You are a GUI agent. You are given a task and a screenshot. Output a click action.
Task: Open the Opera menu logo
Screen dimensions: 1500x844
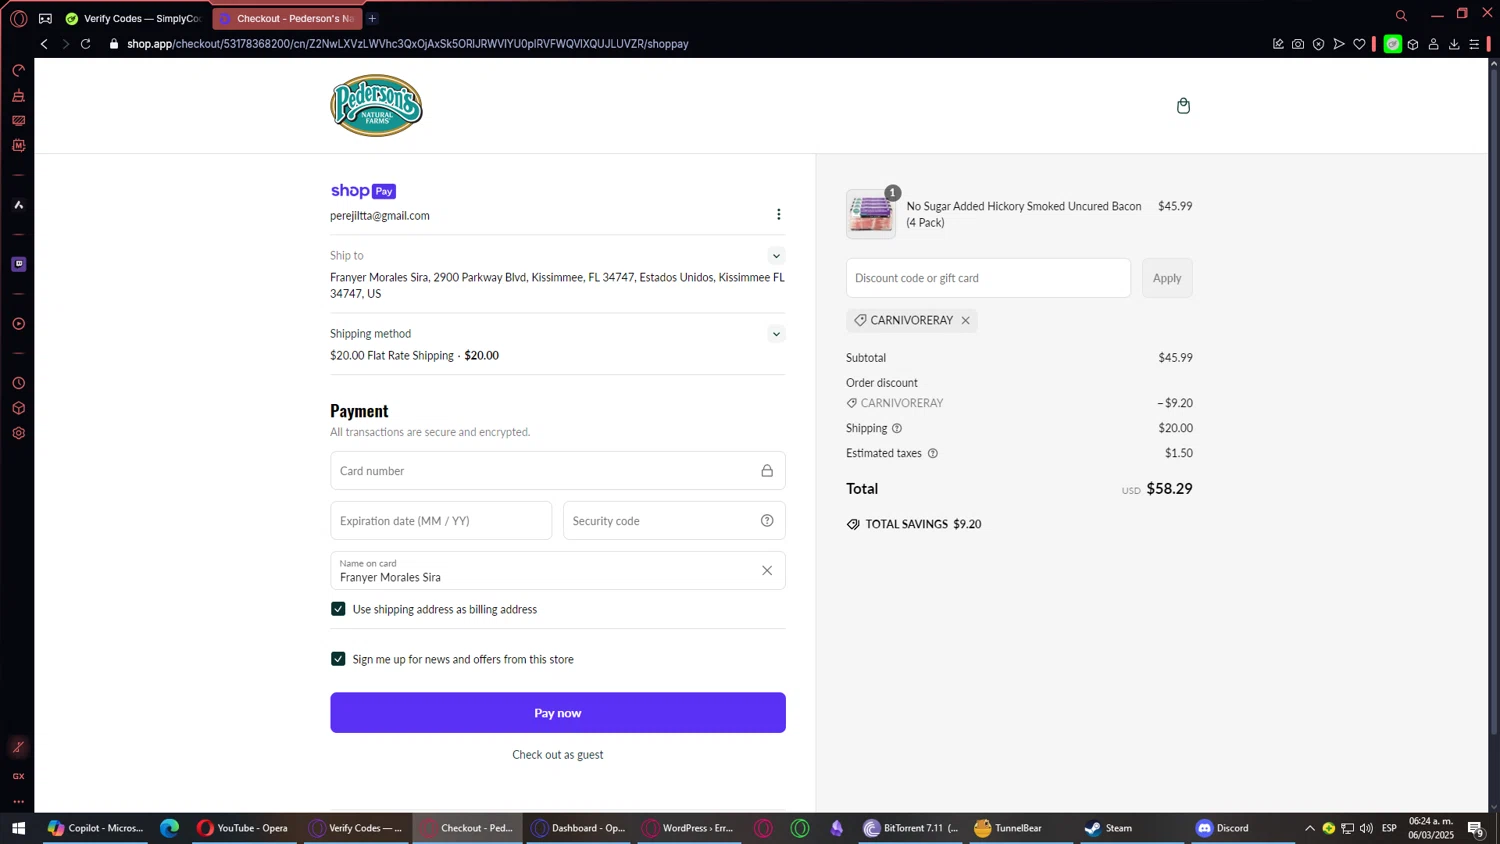(x=18, y=18)
